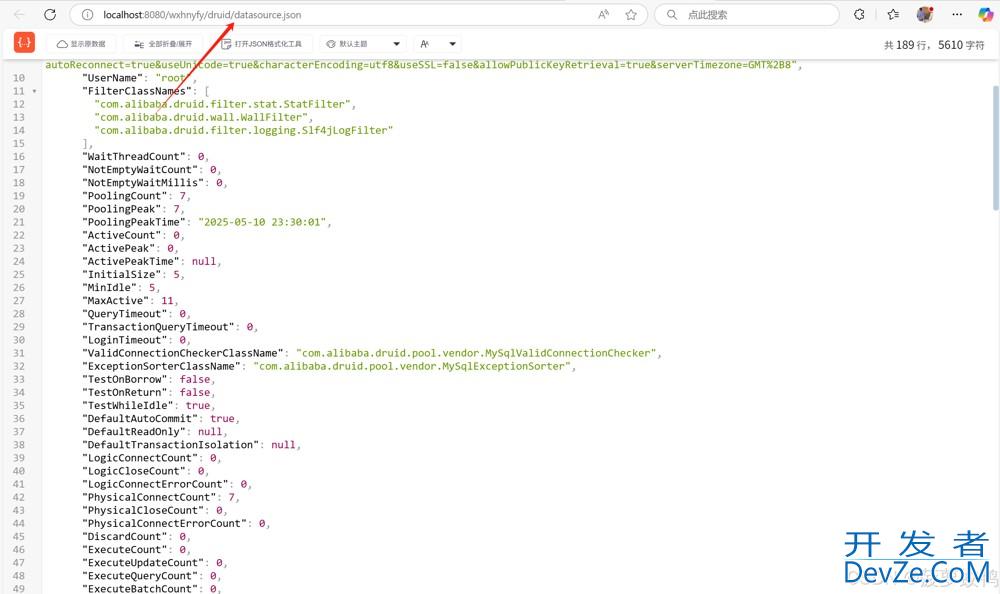Open the favorites list icon

[893, 15]
